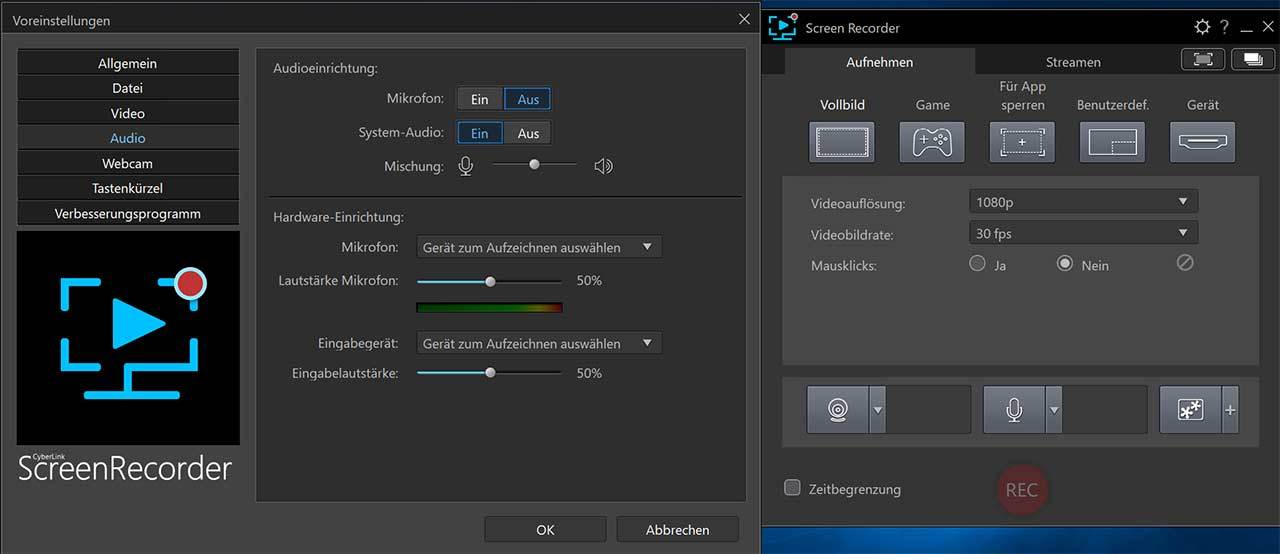Turn System-Audio Ein
This screenshot has height=554, width=1280.
tap(480, 133)
